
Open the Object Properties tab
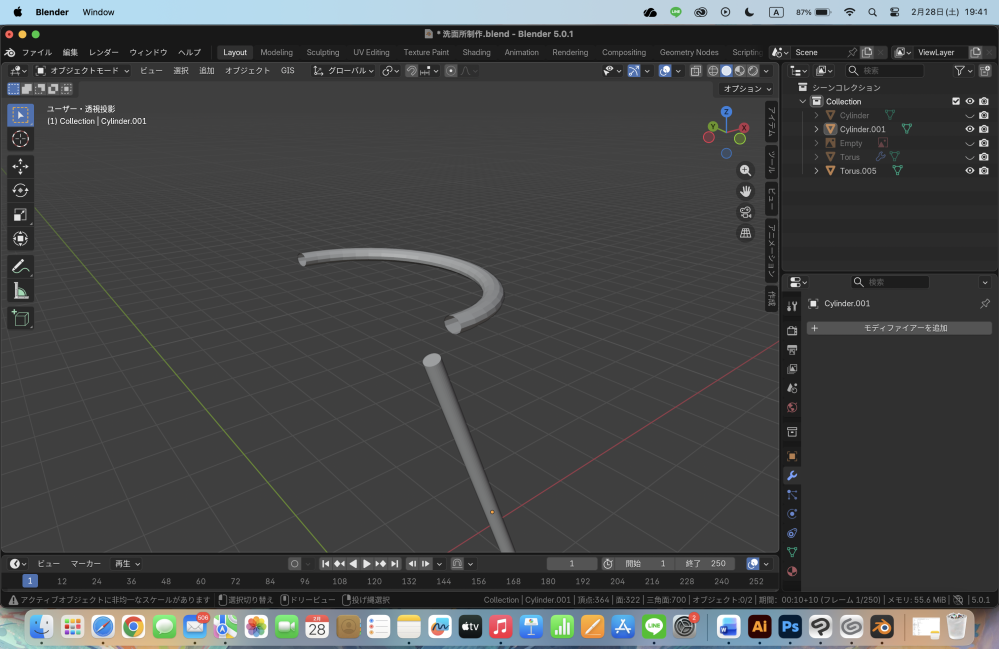tap(792, 457)
